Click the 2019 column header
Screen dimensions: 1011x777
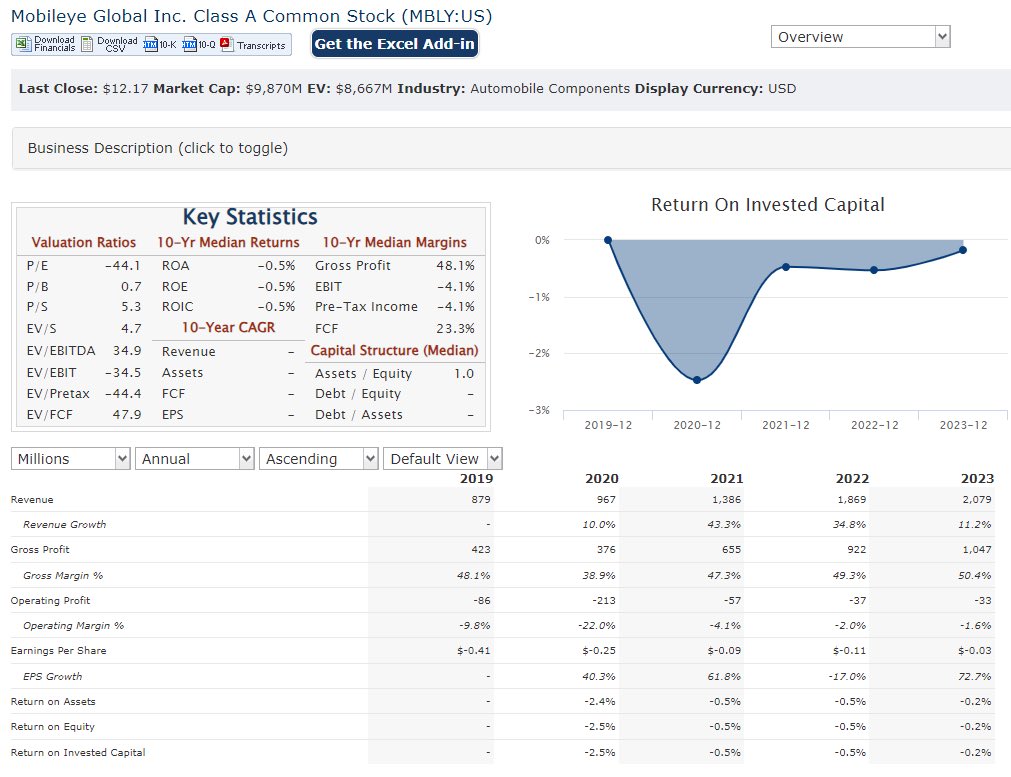pyautogui.click(x=476, y=478)
